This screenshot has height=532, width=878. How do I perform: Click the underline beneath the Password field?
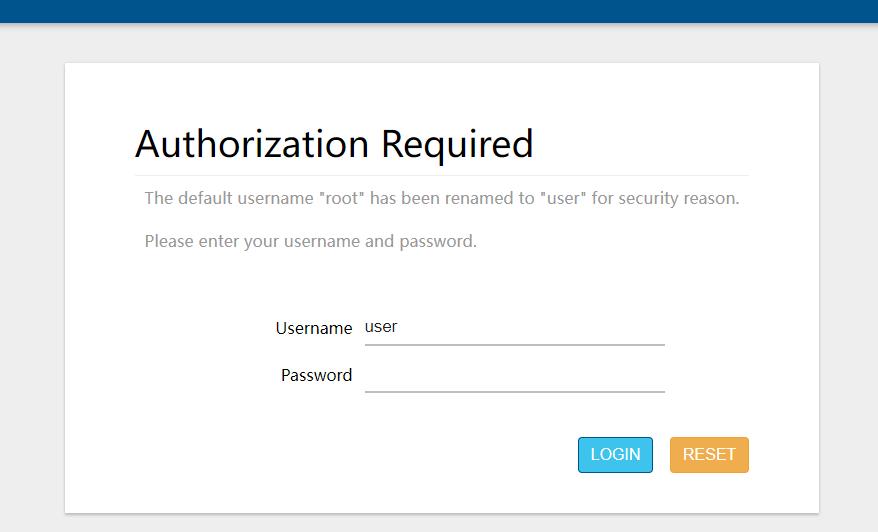pos(514,391)
